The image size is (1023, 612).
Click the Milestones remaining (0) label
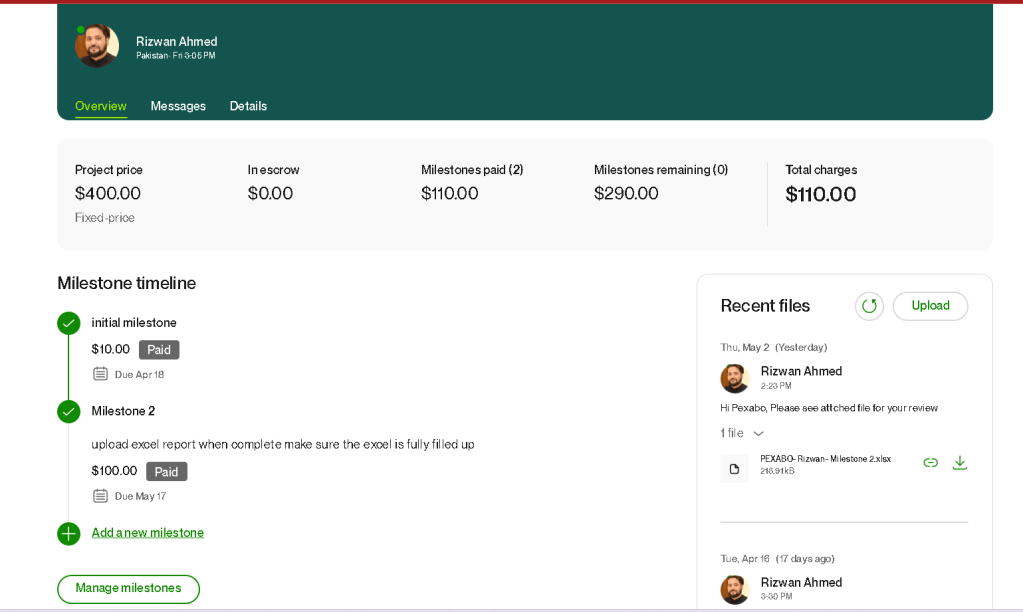(661, 170)
